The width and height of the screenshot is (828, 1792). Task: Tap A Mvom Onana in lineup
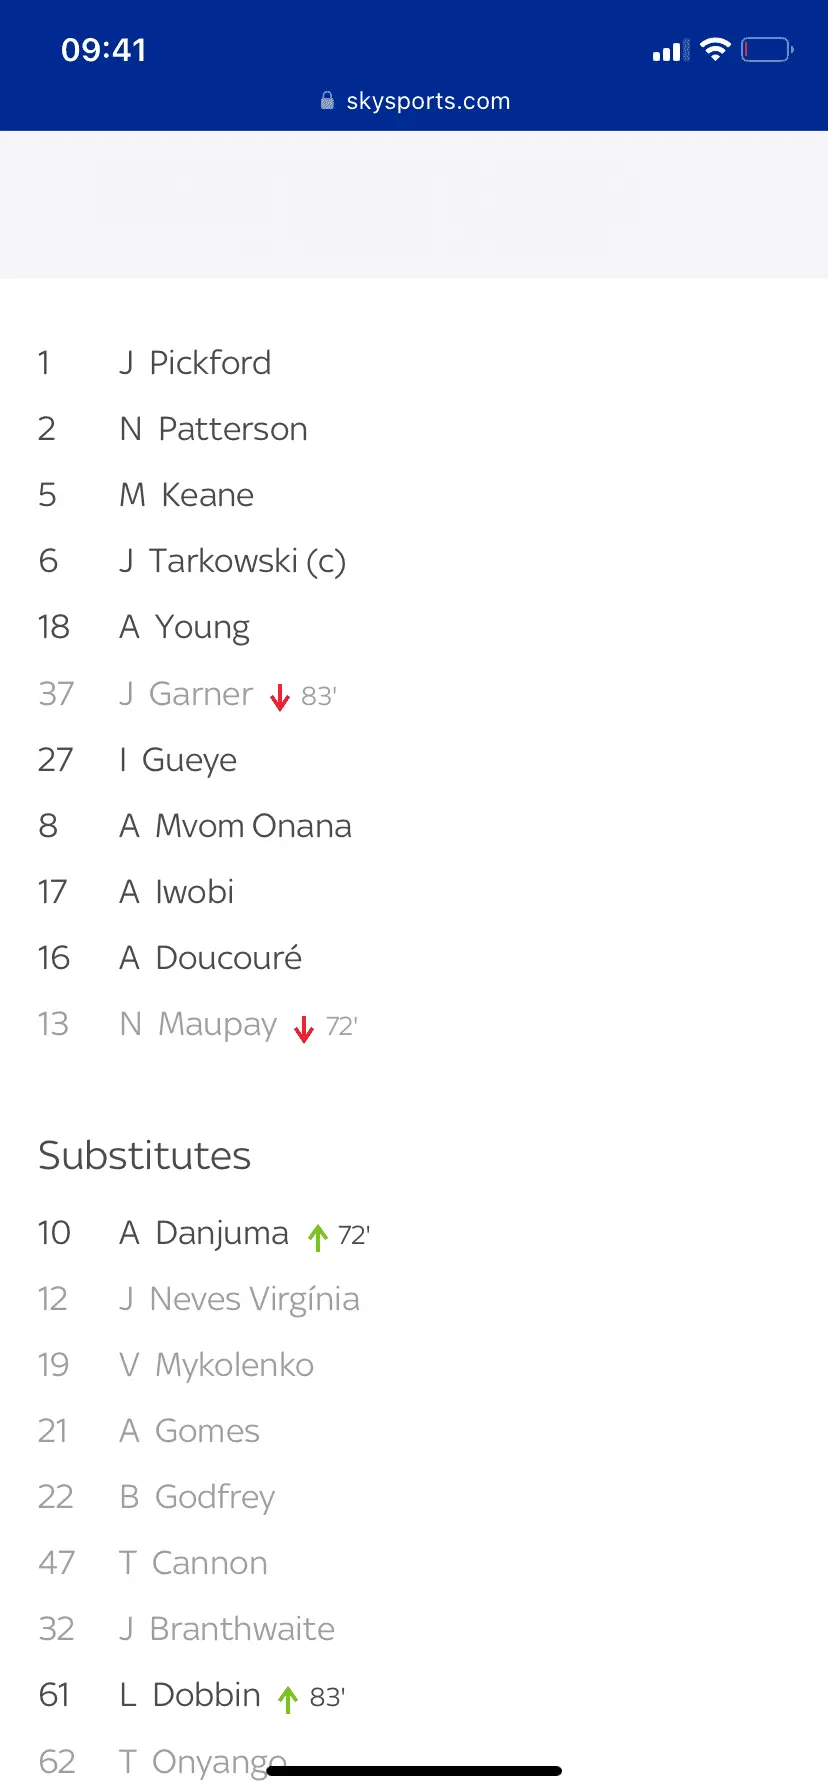pyautogui.click(x=235, y=826)
